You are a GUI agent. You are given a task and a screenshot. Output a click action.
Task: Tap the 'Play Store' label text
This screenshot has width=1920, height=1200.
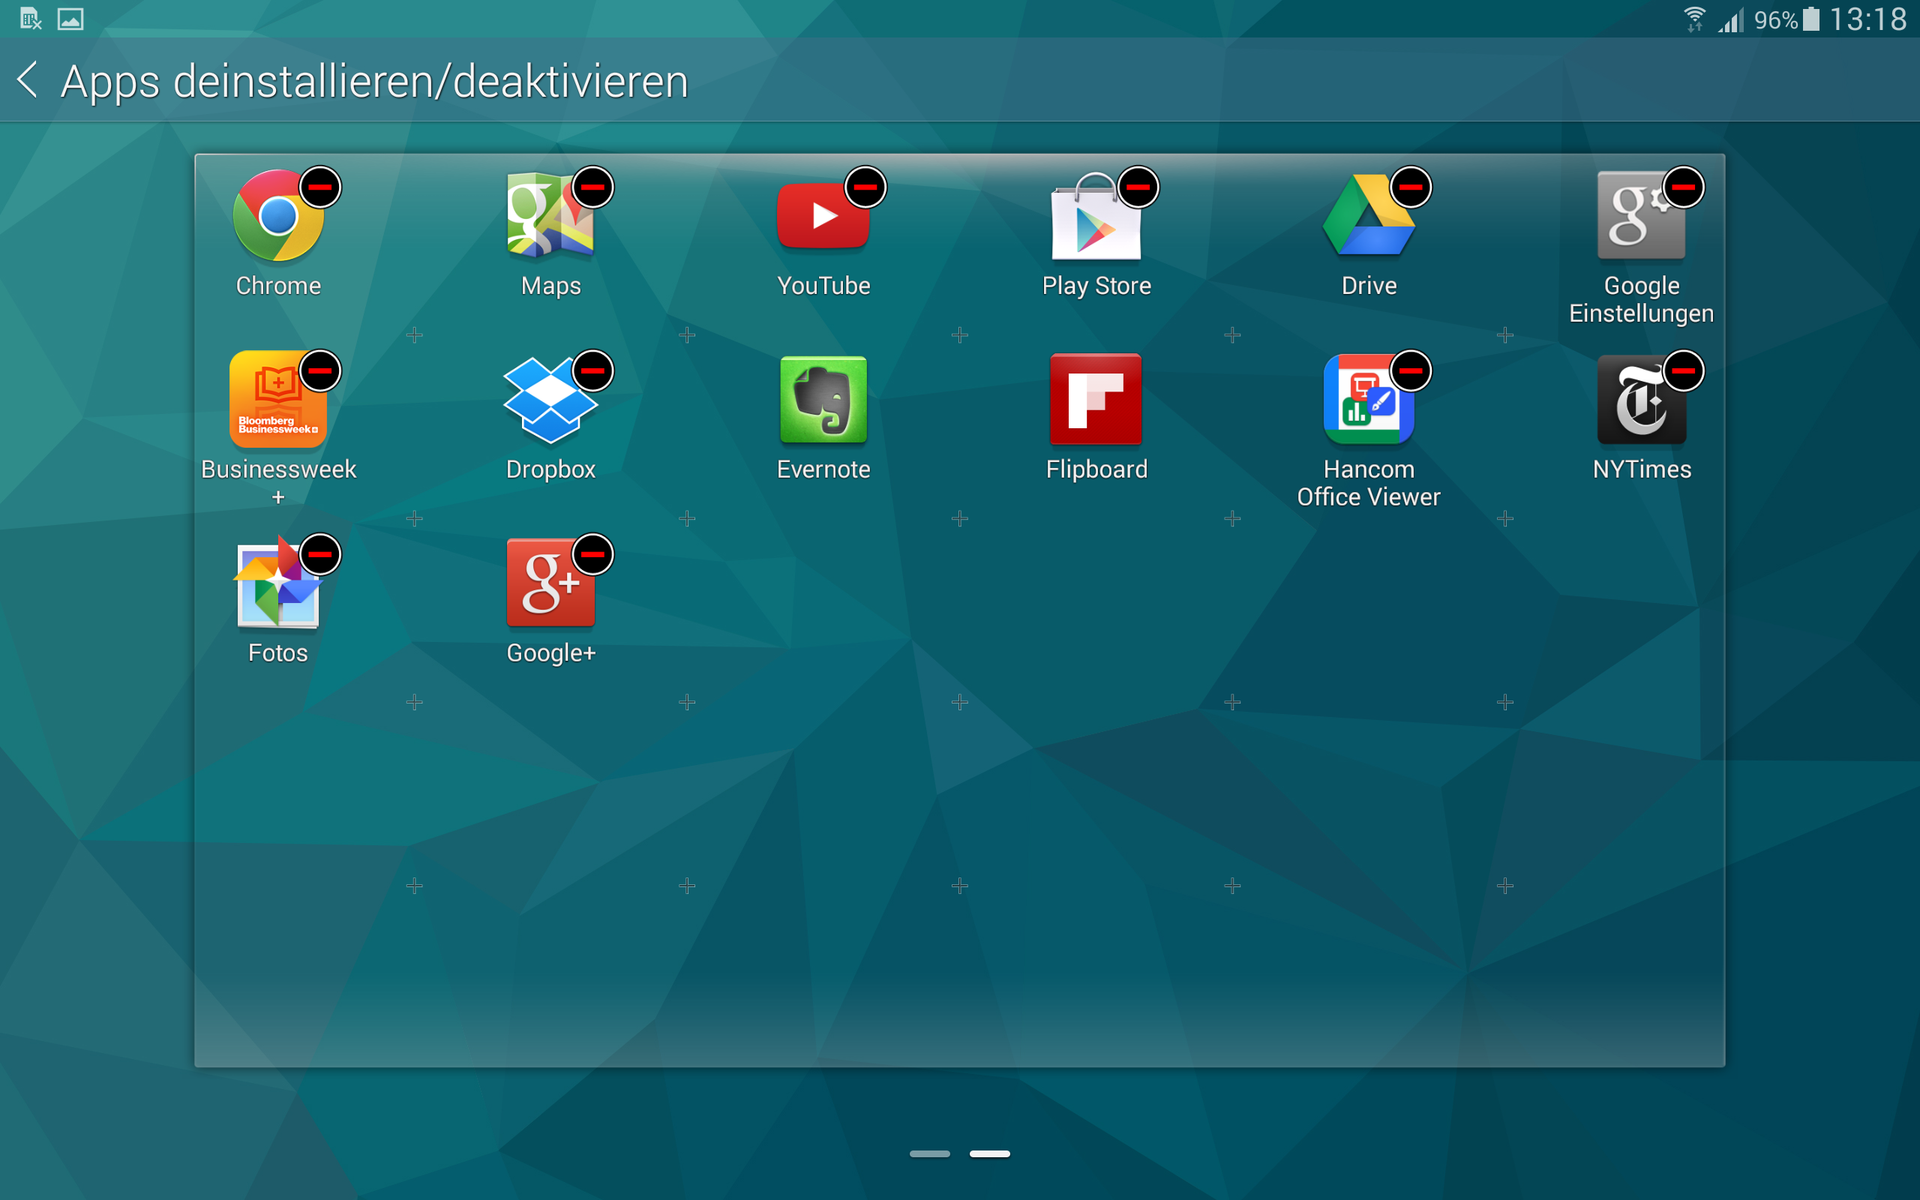pyautogui.click(x=1096, y=286)
